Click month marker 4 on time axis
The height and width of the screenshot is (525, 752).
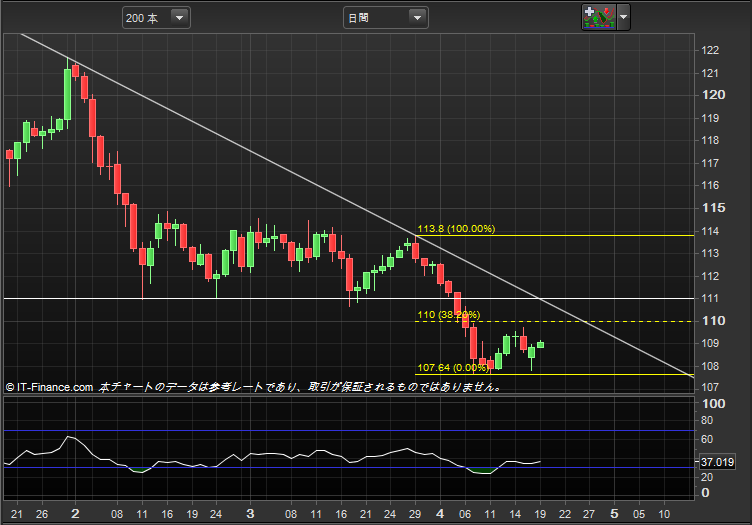(440, 514)
